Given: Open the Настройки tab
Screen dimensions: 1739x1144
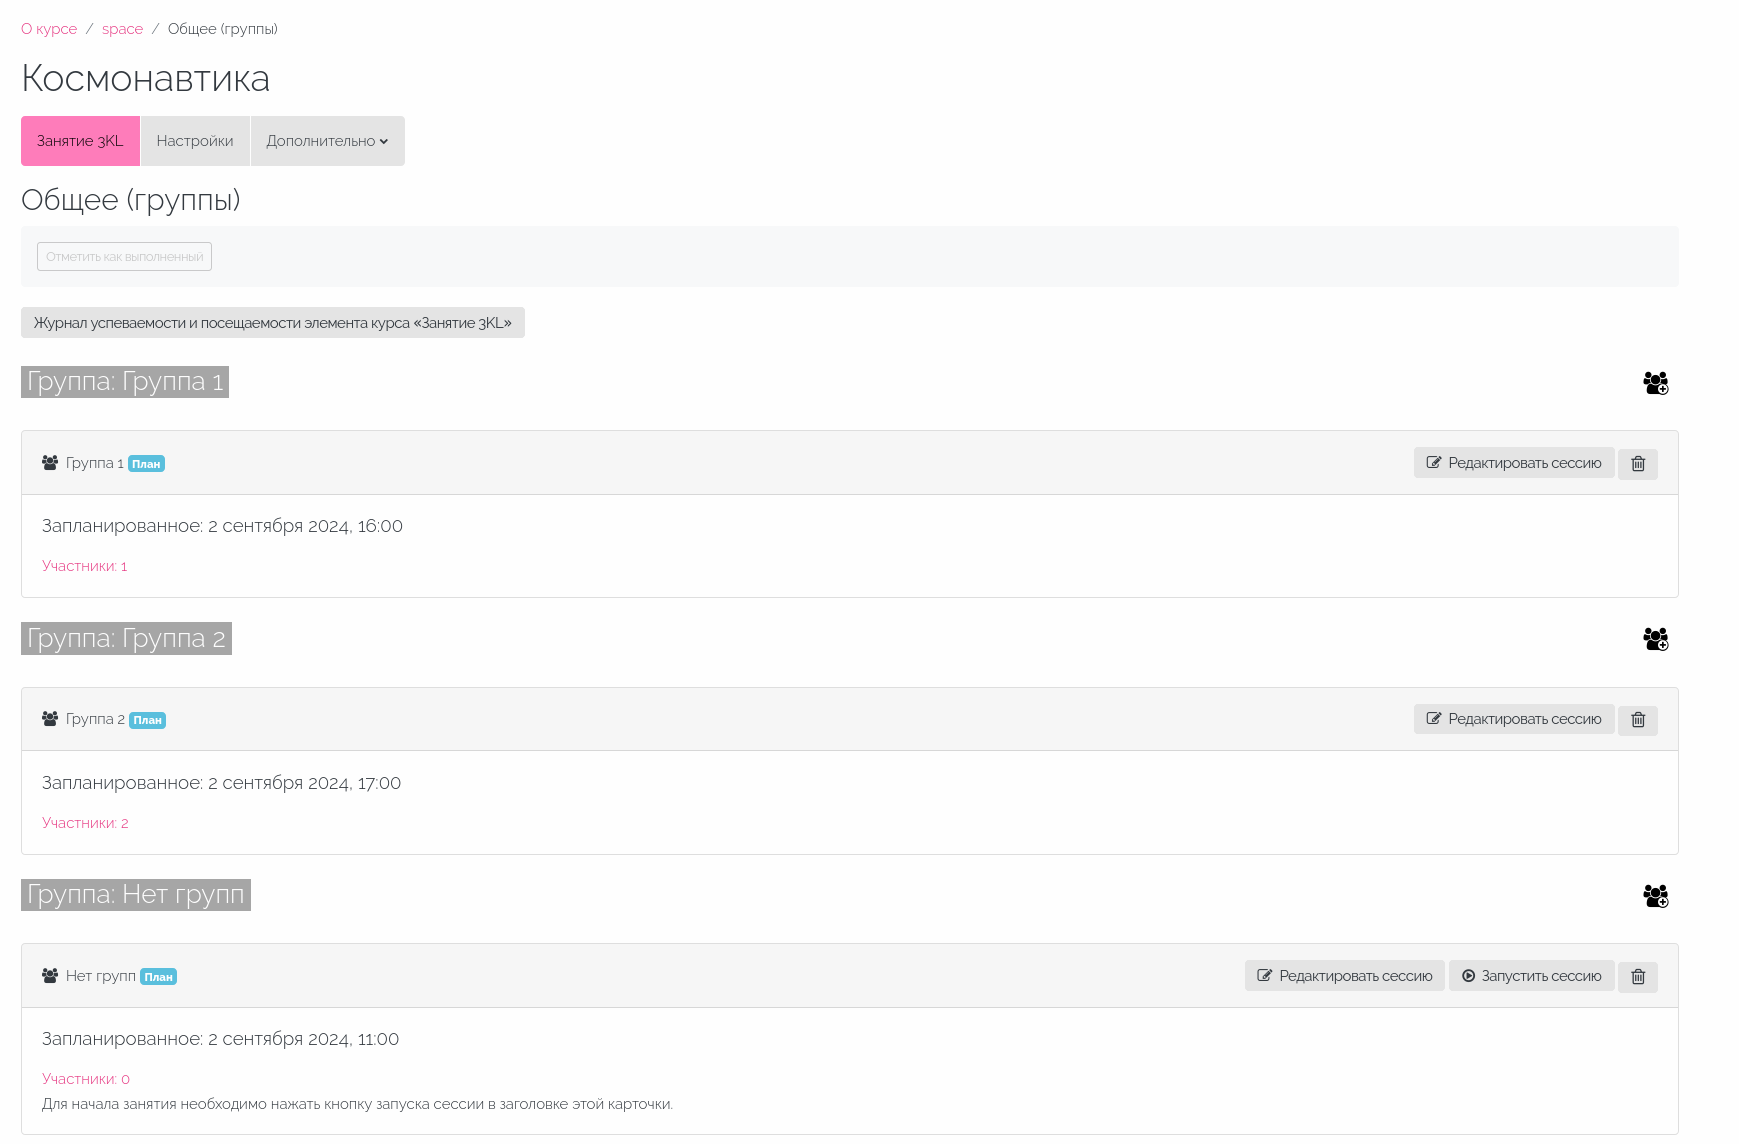Looking at the screenshot, I should click(195, 141).
